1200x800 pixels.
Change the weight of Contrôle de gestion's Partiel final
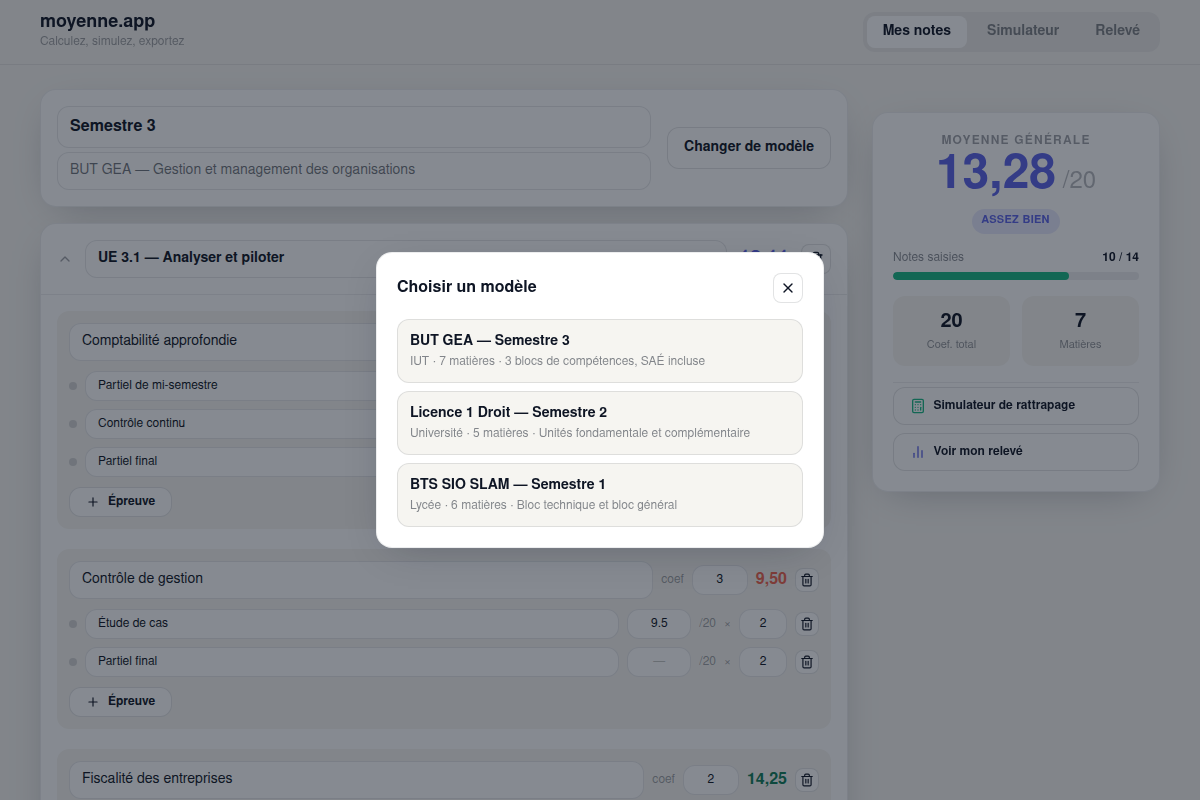(763, 661)
